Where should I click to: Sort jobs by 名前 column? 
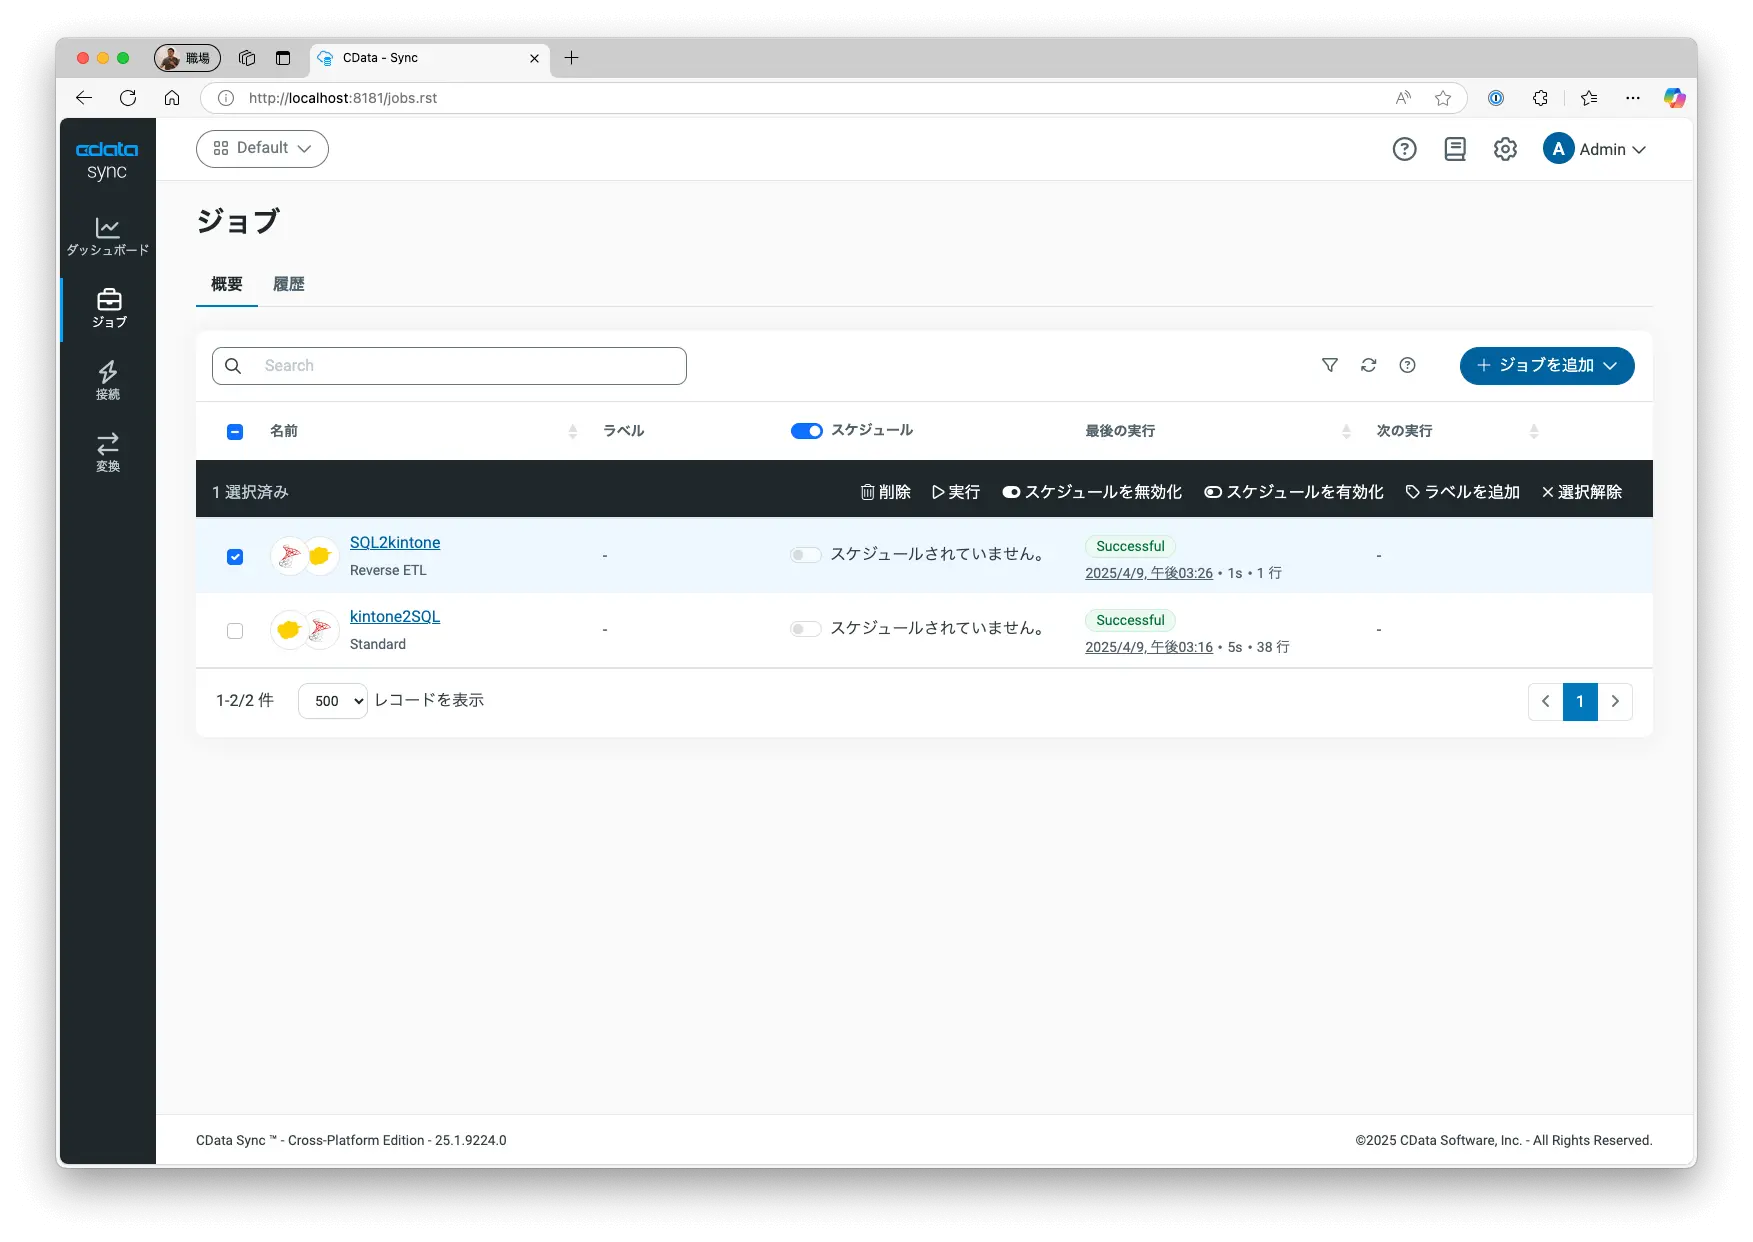click(x=573, y=432)
